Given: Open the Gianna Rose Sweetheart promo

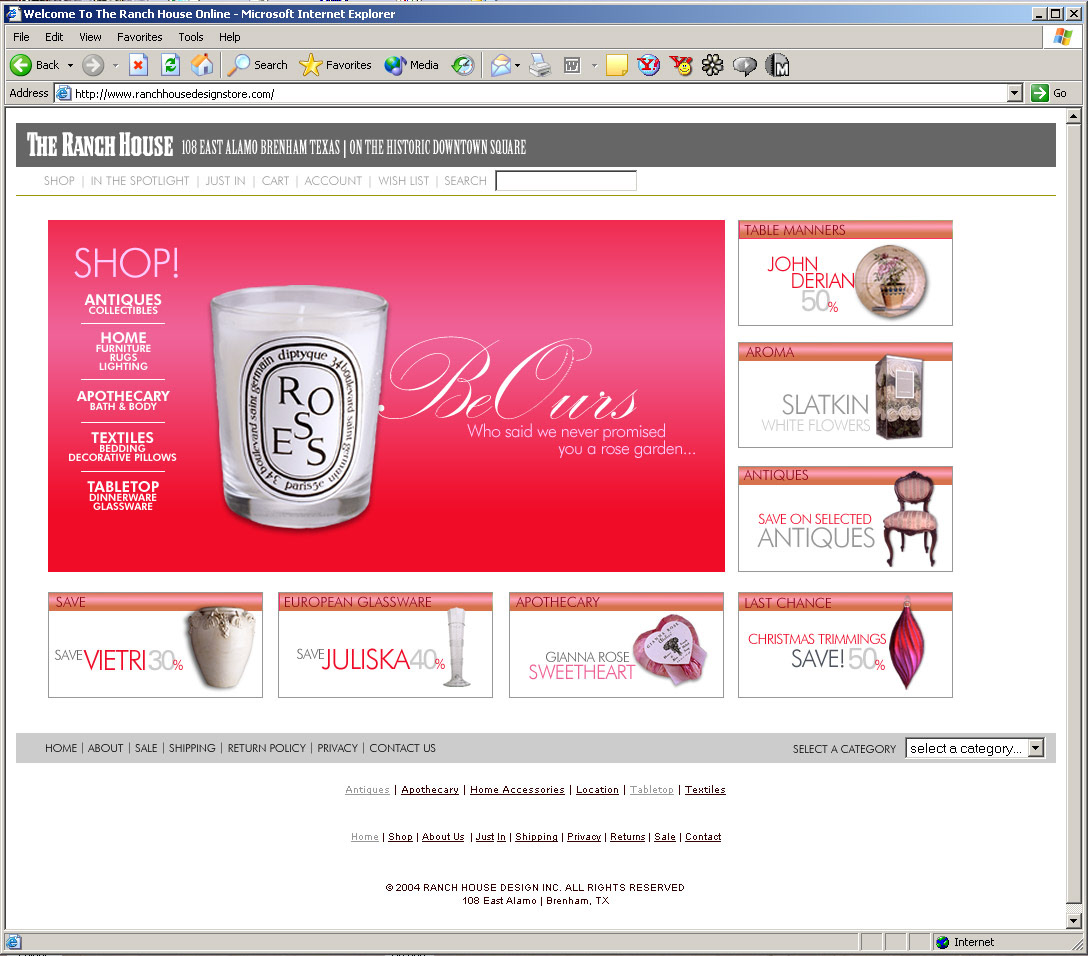Looking at the screenshot, I should 616,645.
